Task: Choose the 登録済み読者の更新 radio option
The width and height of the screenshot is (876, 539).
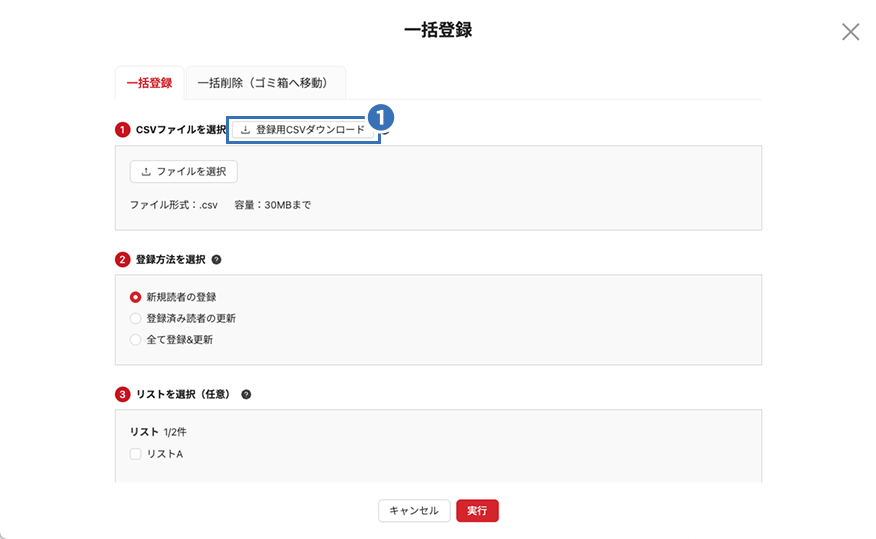Action: click(136, 318)
